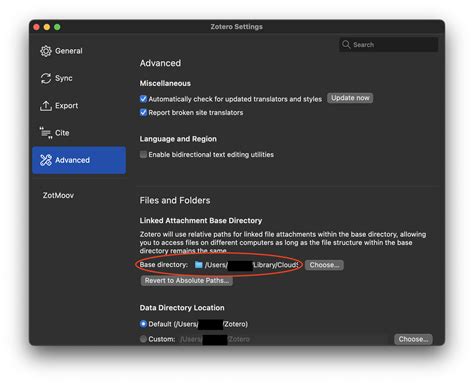Click the base directory path text
474x384 pixels.
[251, 265]
